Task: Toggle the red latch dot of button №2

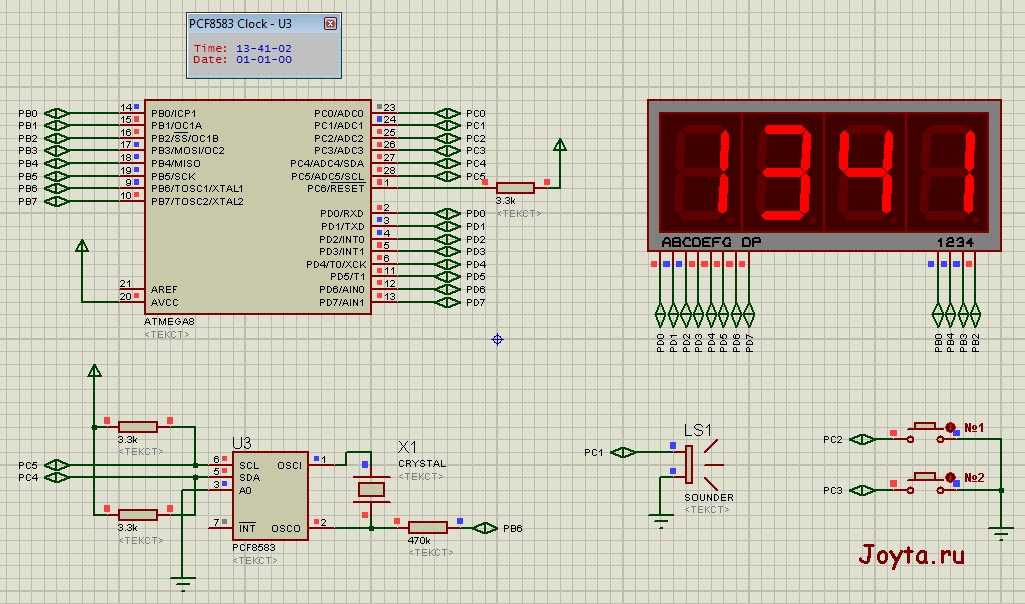Action: [951, 478]
